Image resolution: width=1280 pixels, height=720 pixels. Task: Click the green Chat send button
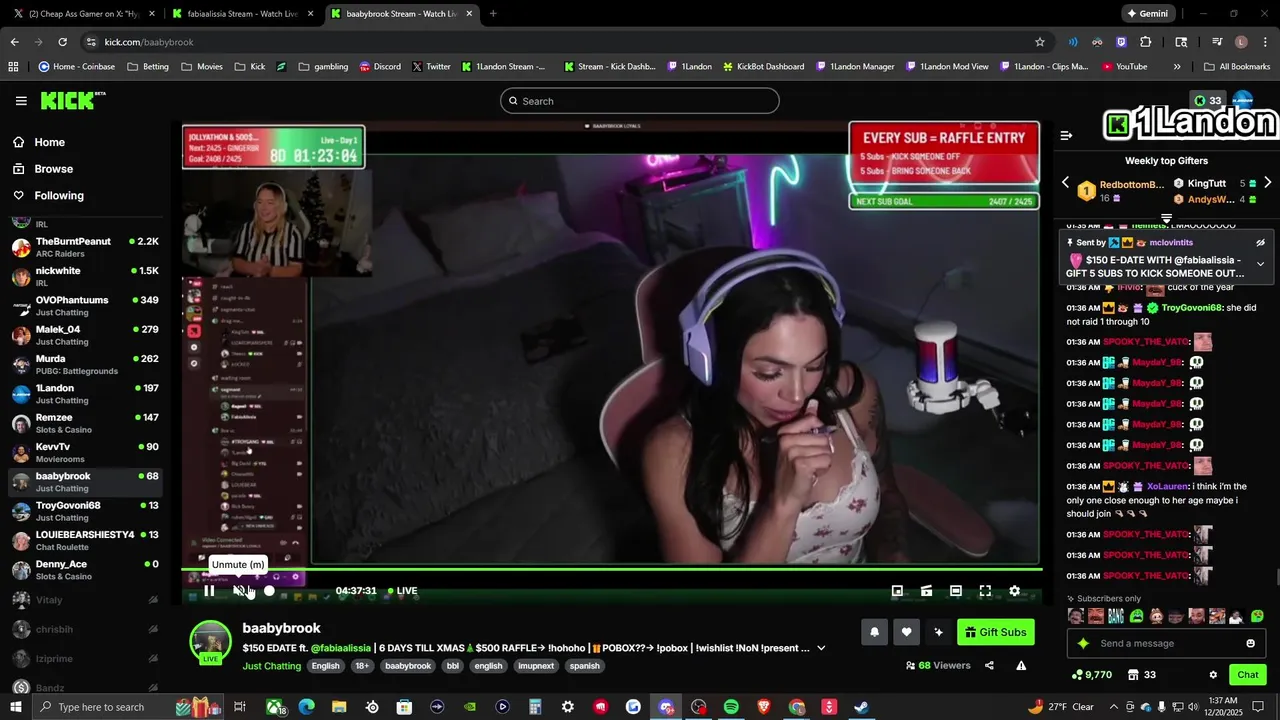click(x=1247, y=675)
